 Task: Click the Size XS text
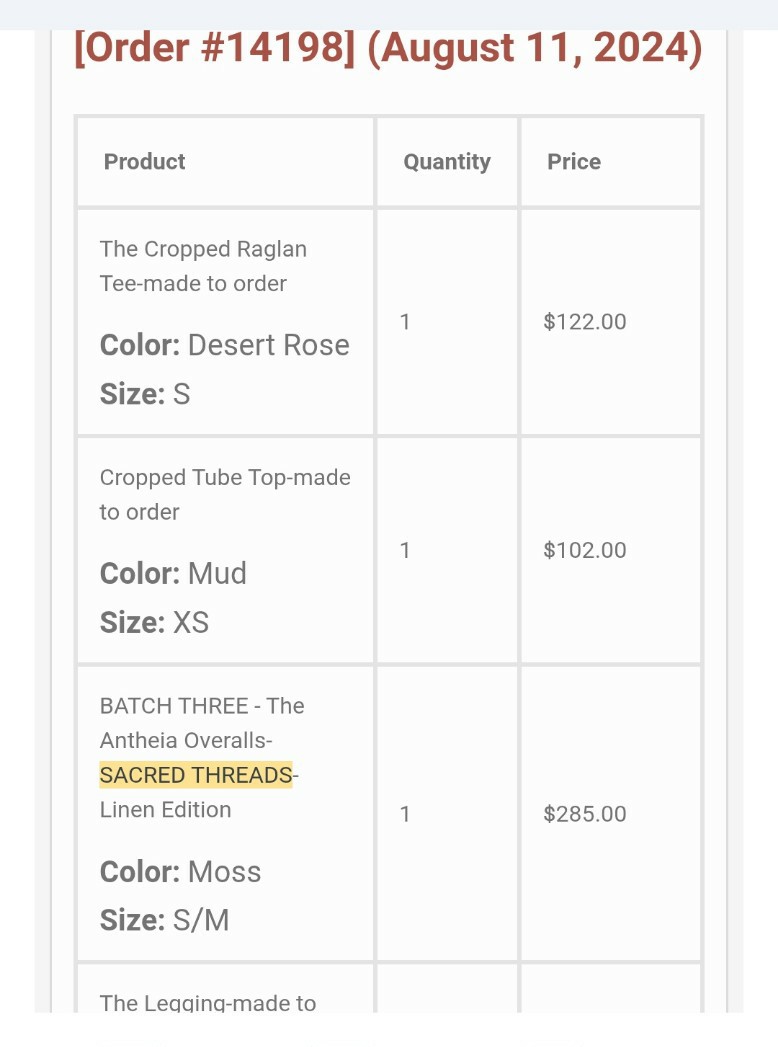point(155,622)
